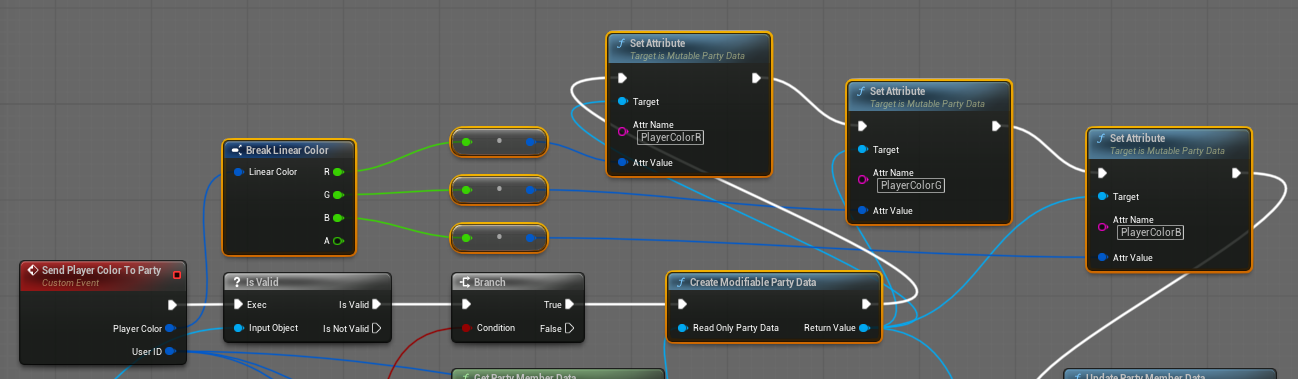This screenshot has height=379, width=1298.
Task: Select the Get Party Member Data node header
Action: click(x=525, y=376)
